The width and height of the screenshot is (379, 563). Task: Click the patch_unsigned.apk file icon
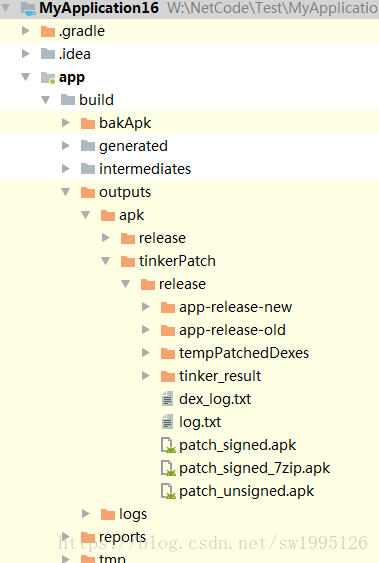[x=168, y=491]
